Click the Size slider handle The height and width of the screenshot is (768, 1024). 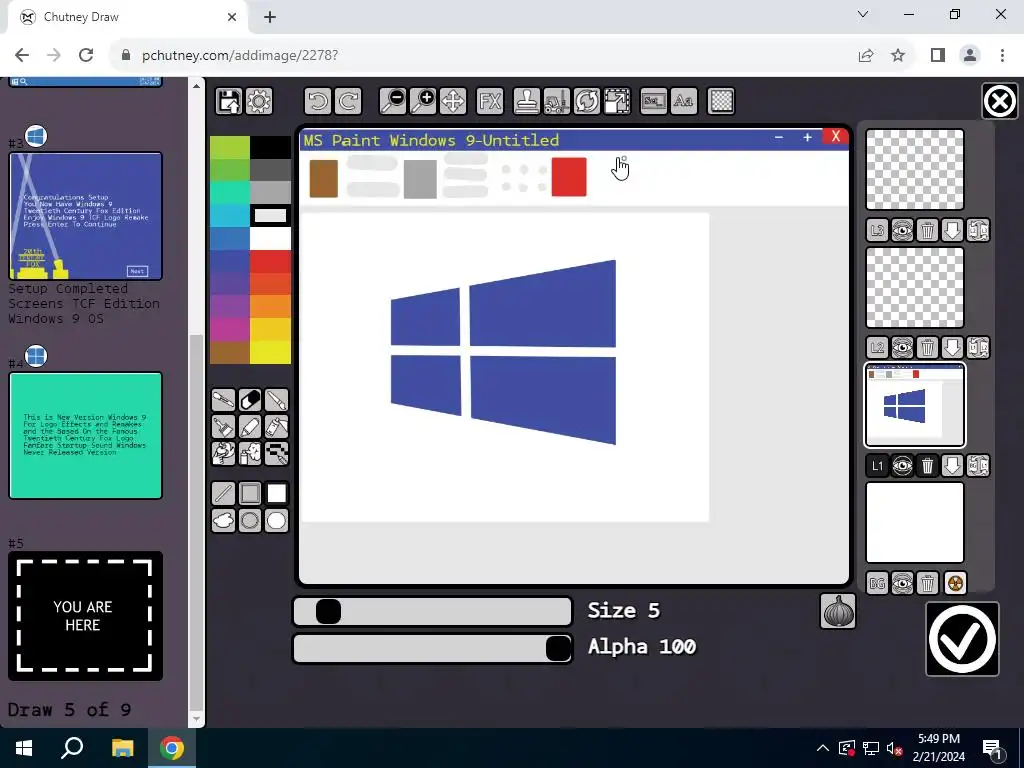point(328,612)
